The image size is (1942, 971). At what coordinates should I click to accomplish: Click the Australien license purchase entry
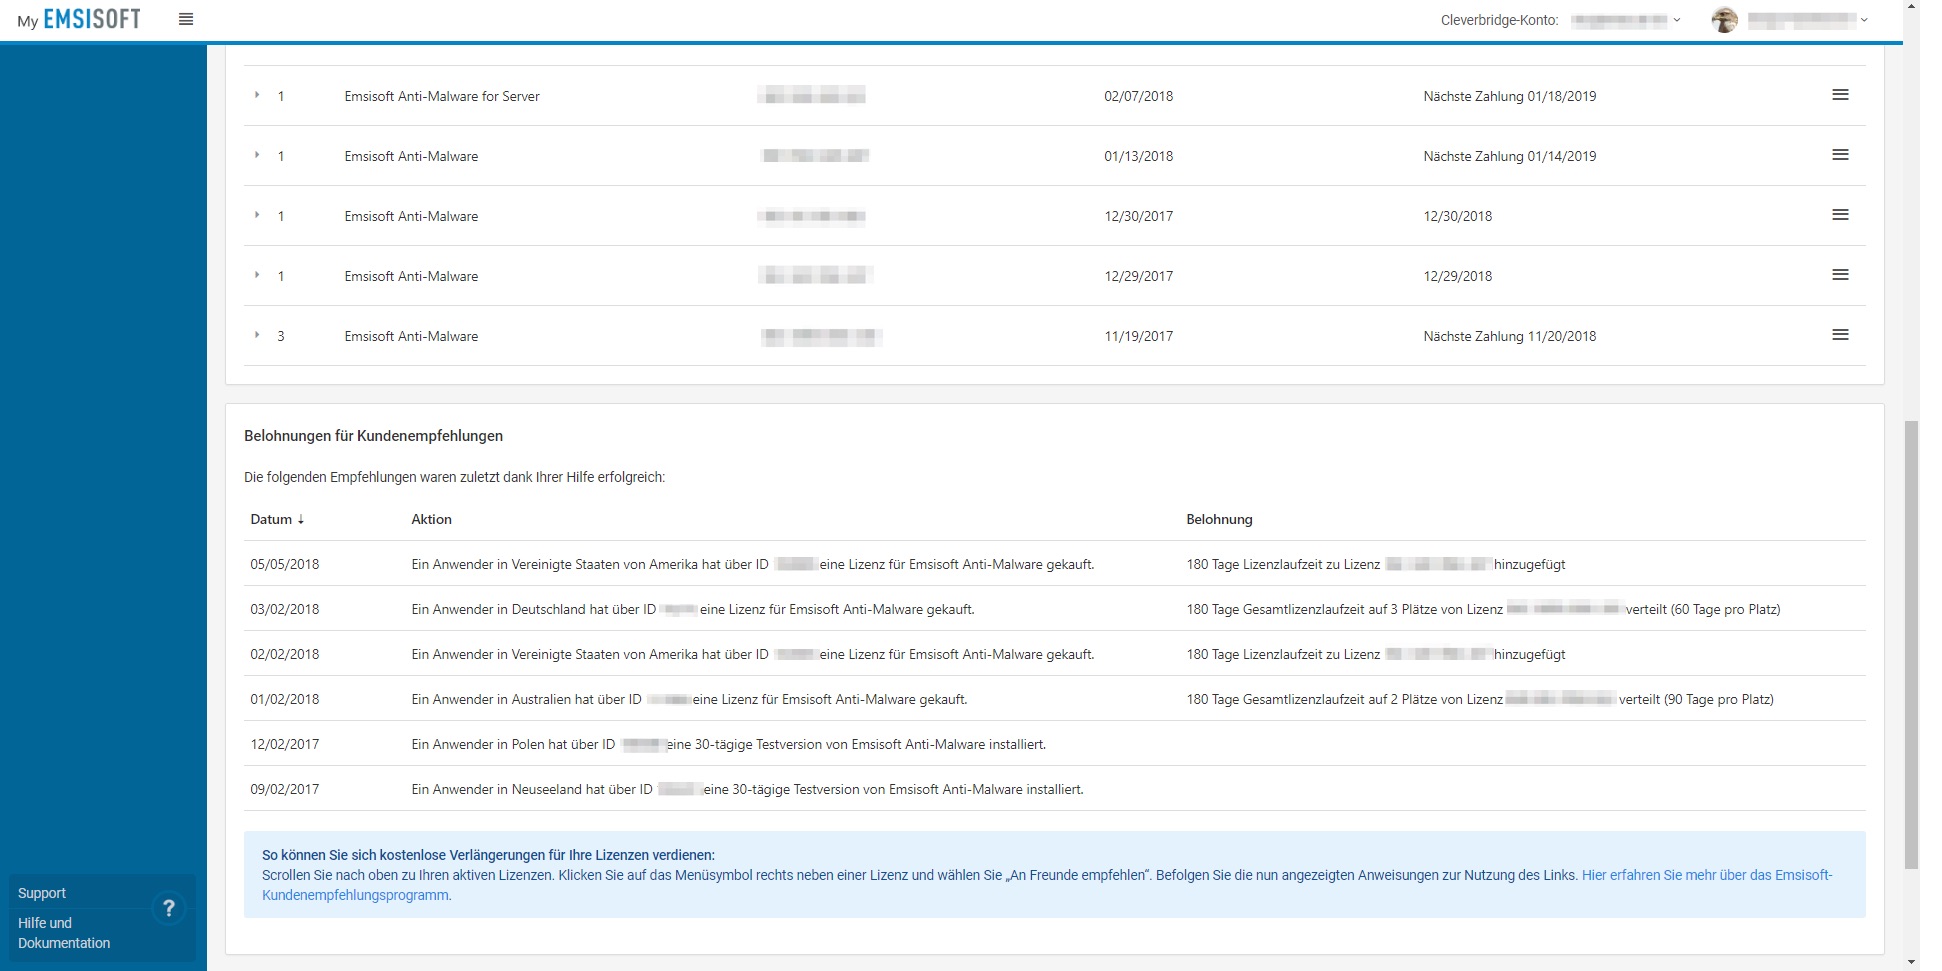click(689, 699)
